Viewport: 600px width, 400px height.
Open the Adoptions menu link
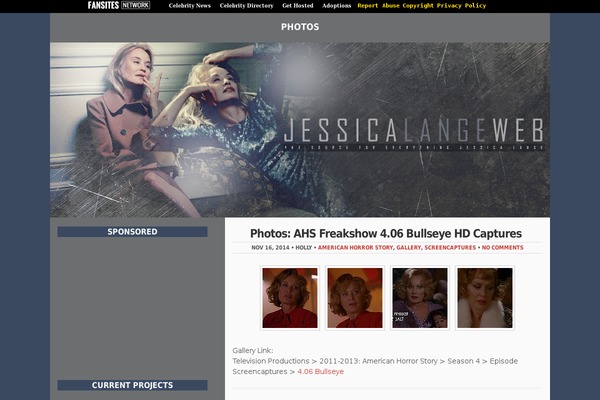pyautogui.click(x=336, y=6)
